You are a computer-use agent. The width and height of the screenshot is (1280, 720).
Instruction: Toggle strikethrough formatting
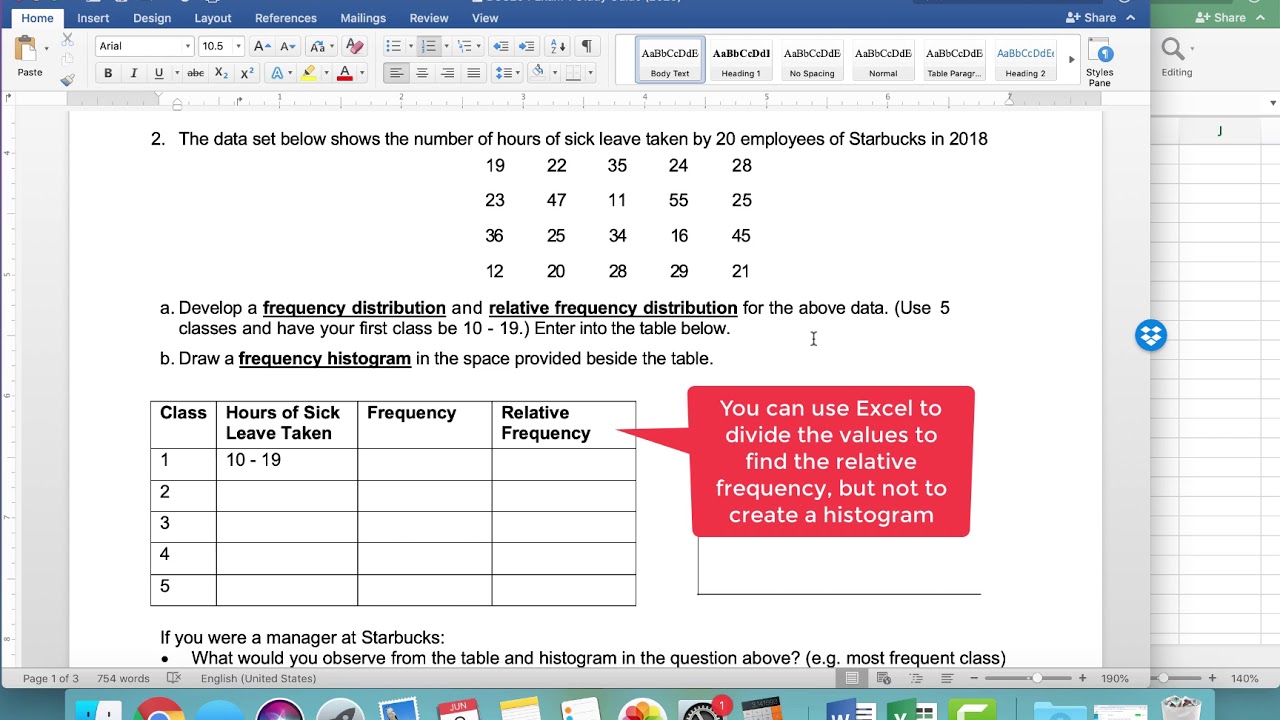coord(195,73)
